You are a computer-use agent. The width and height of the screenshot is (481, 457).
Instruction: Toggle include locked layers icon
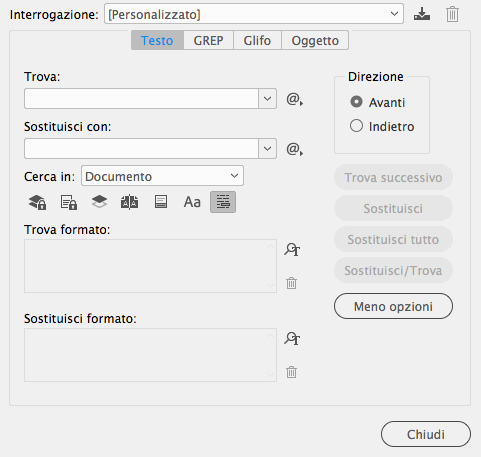click(x=37, y=202)
